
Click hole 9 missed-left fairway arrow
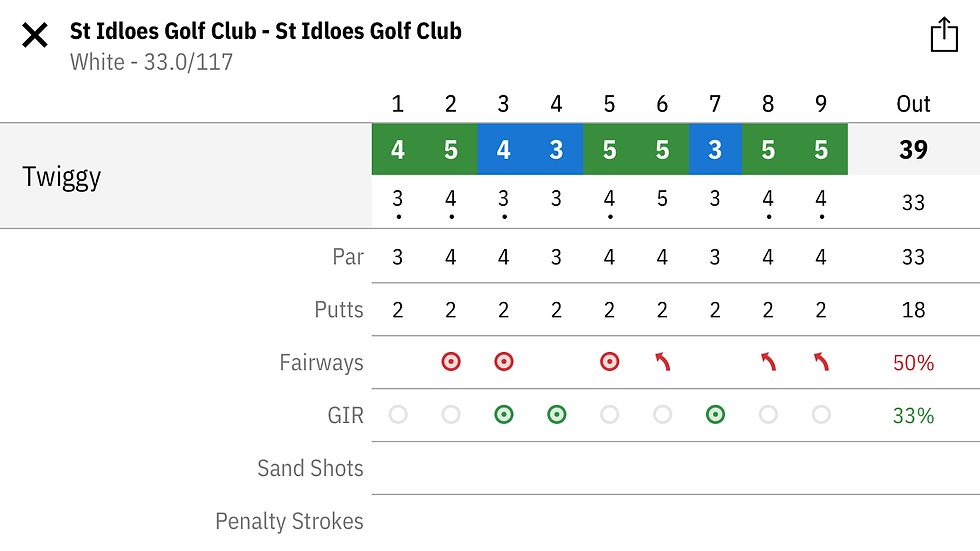point(821,362)
